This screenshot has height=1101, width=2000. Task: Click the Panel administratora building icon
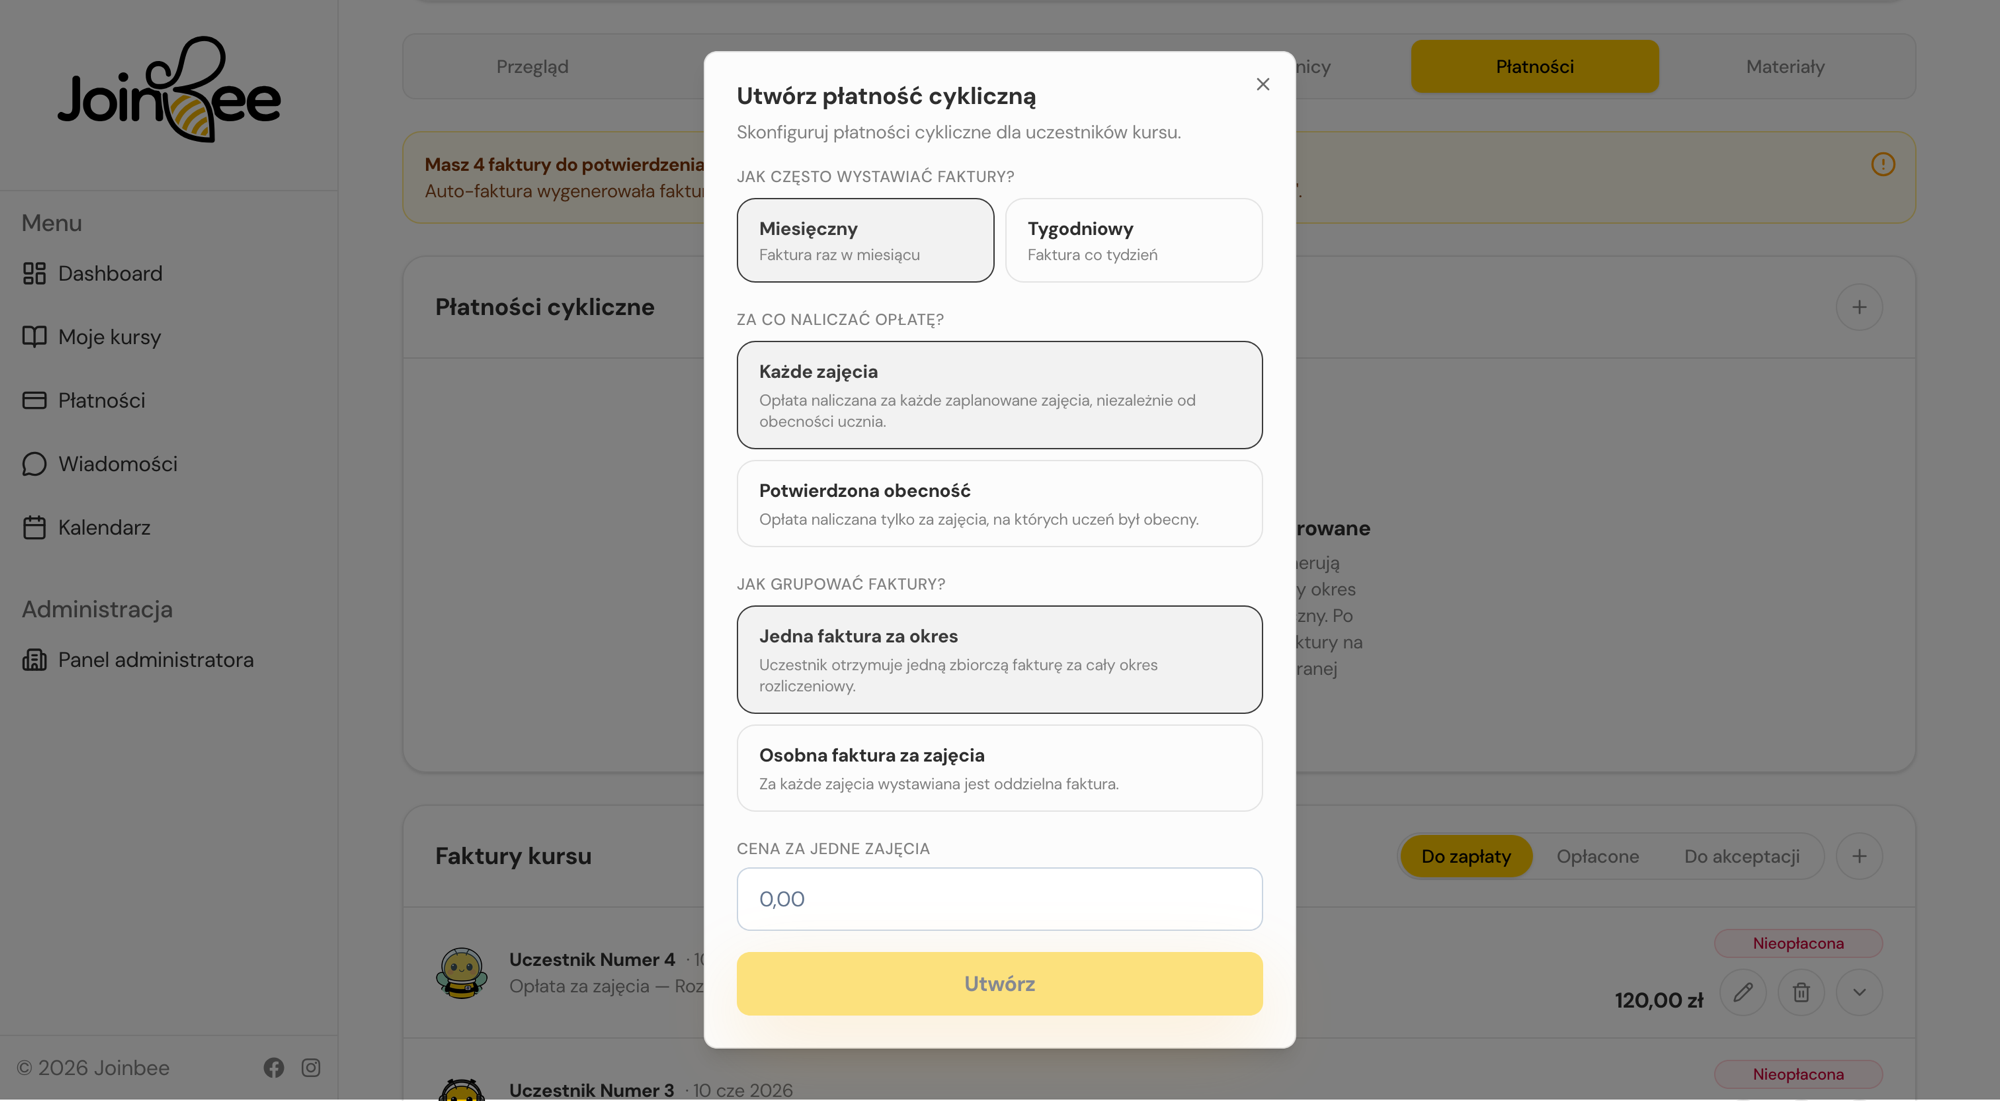pos(35,660)
